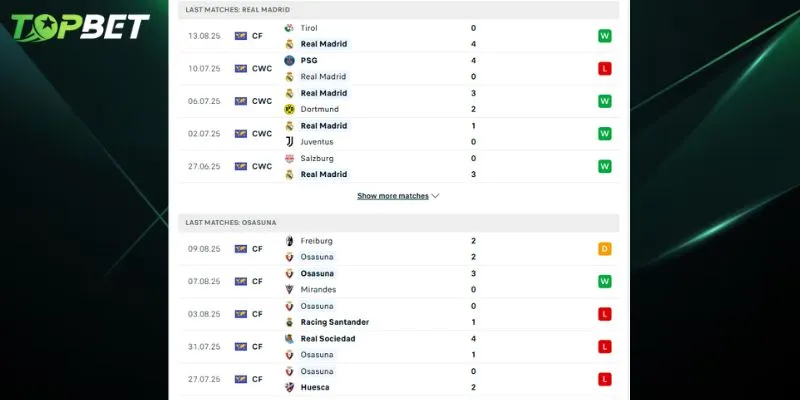800x400 pixels.
Task: Click the Mirandes team crest icon
Action: 289,289
